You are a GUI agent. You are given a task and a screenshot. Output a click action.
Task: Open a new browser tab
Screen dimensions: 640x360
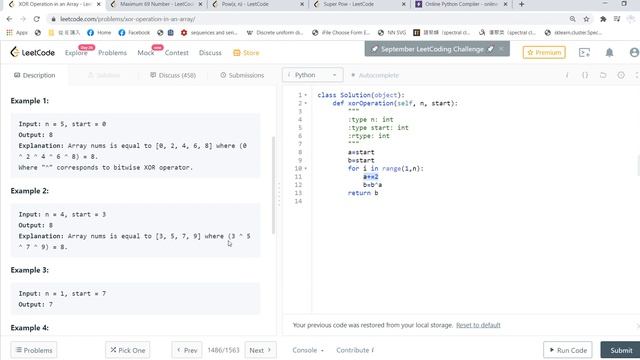pos(521,4)
